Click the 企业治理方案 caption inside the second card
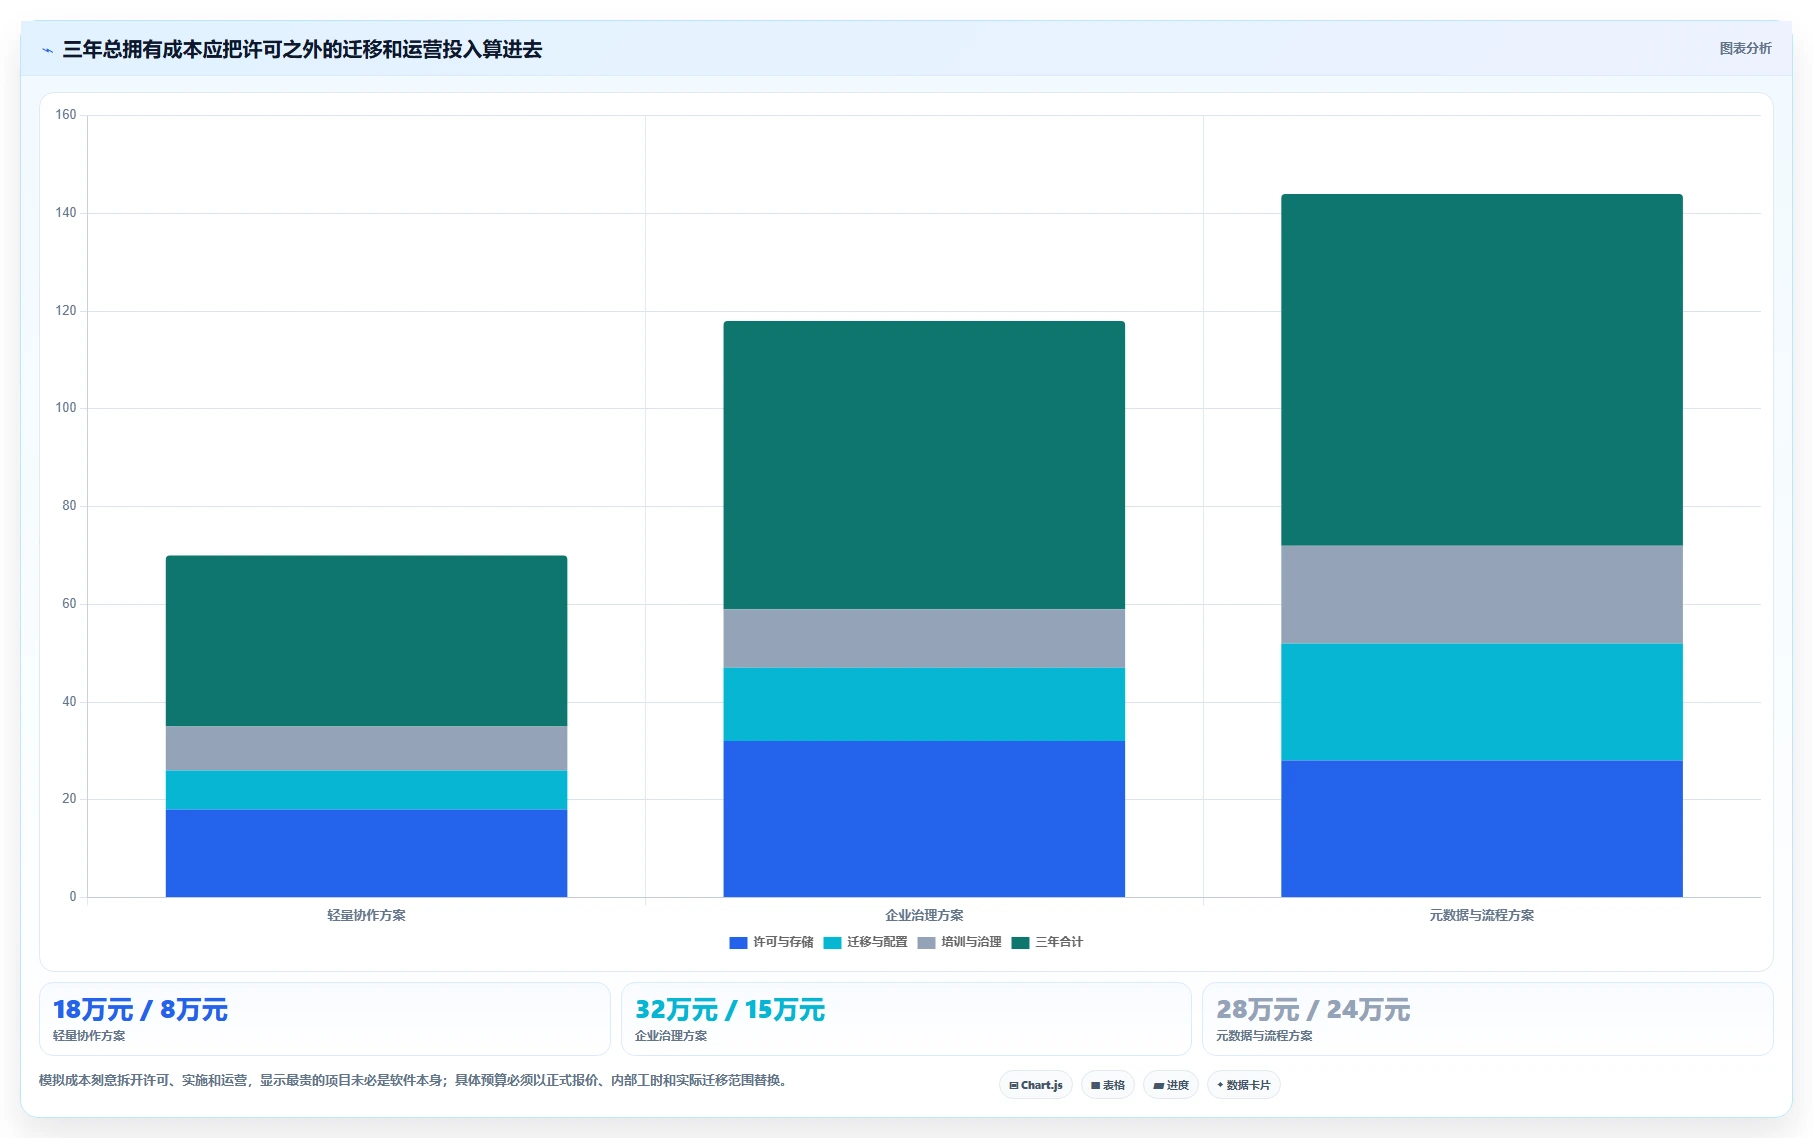 (671, 1036)
